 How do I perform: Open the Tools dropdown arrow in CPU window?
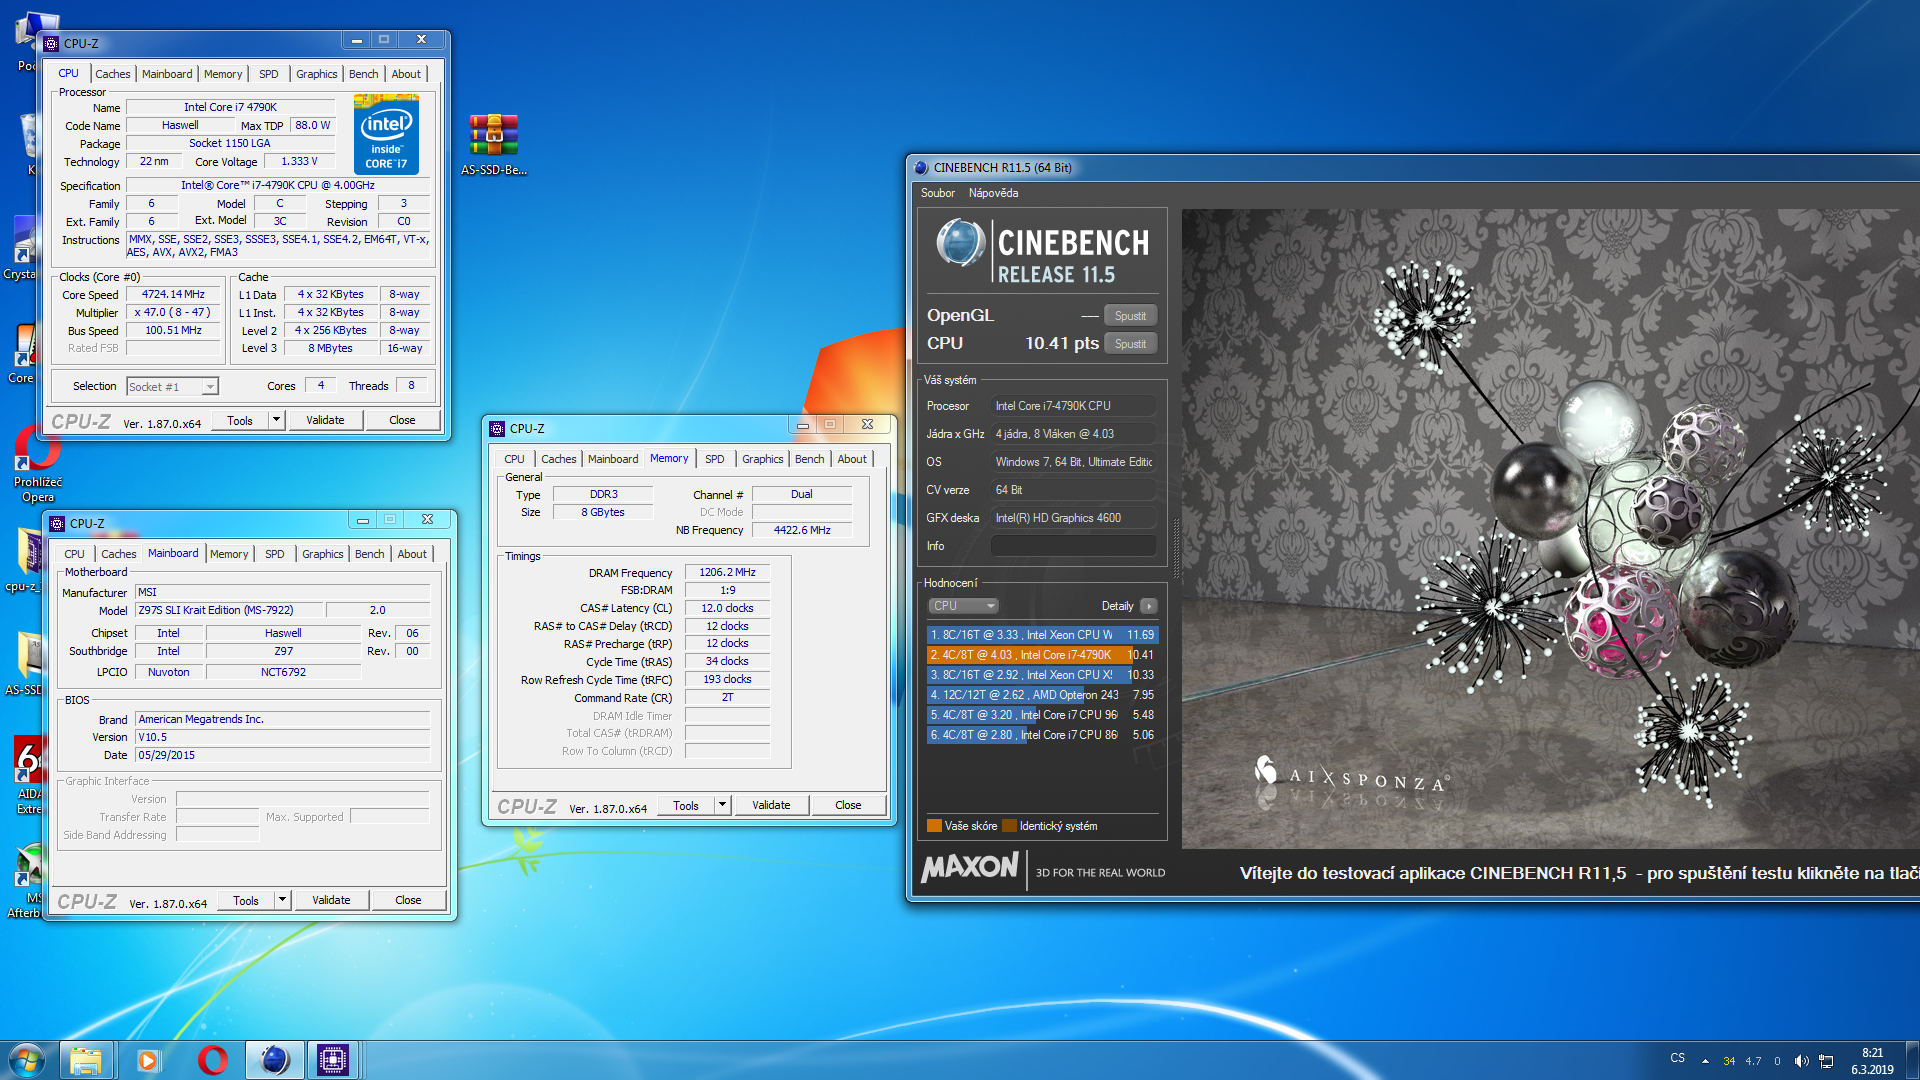click(x=276, y=420)
